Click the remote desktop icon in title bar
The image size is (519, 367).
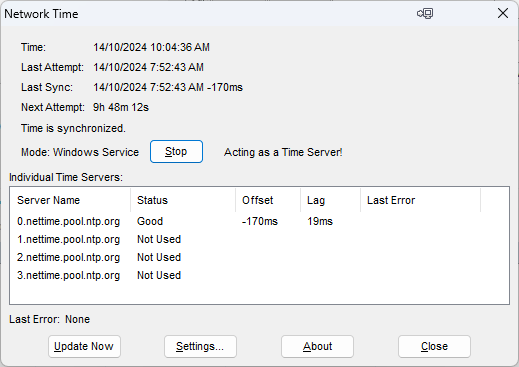[425, 14]
